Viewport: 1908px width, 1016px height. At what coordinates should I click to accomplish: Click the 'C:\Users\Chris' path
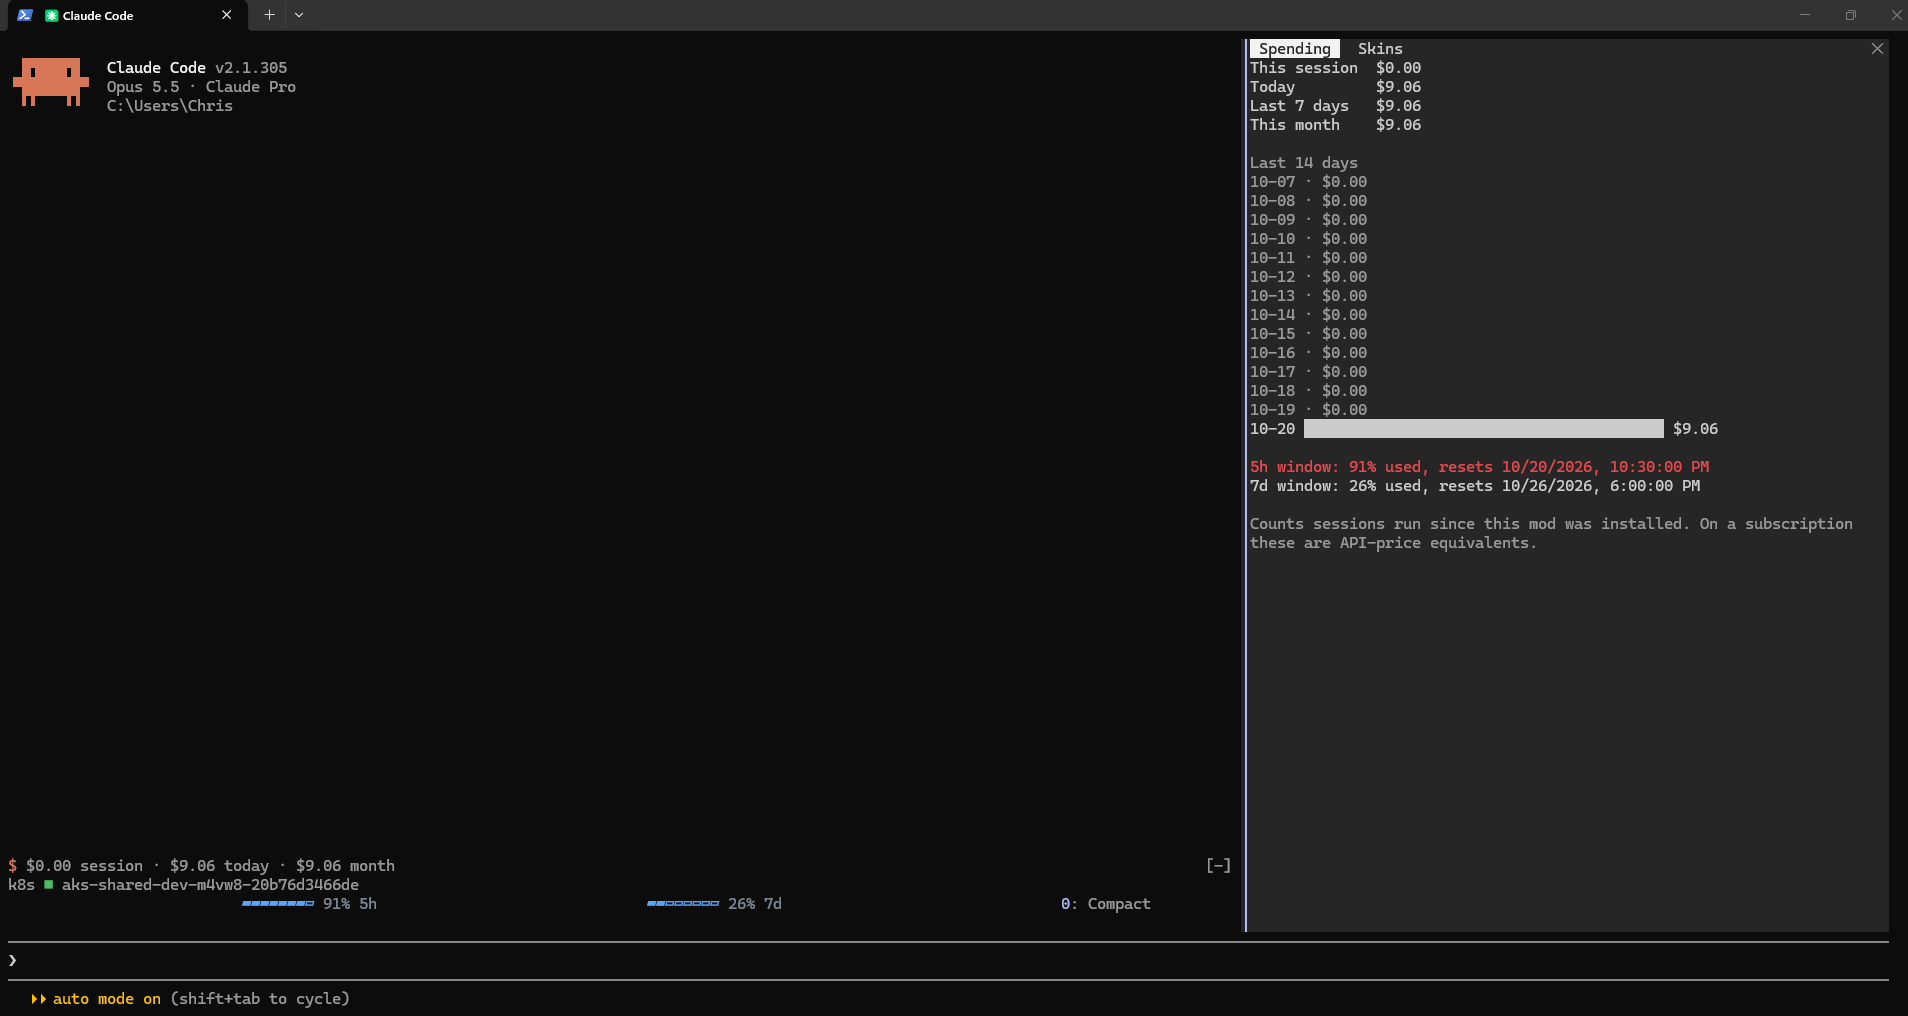tap(169, 106)
